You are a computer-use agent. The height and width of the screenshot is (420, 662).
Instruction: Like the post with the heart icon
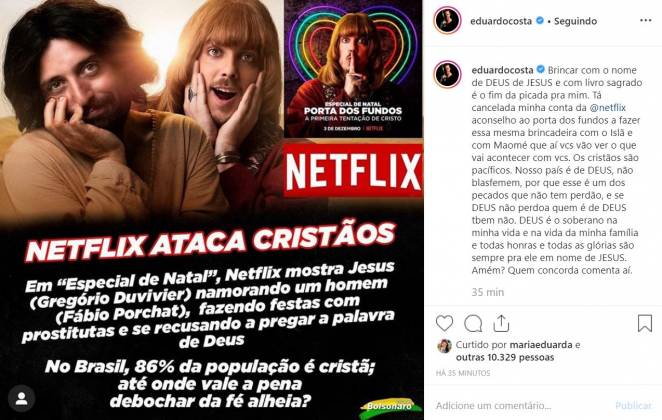444,324
